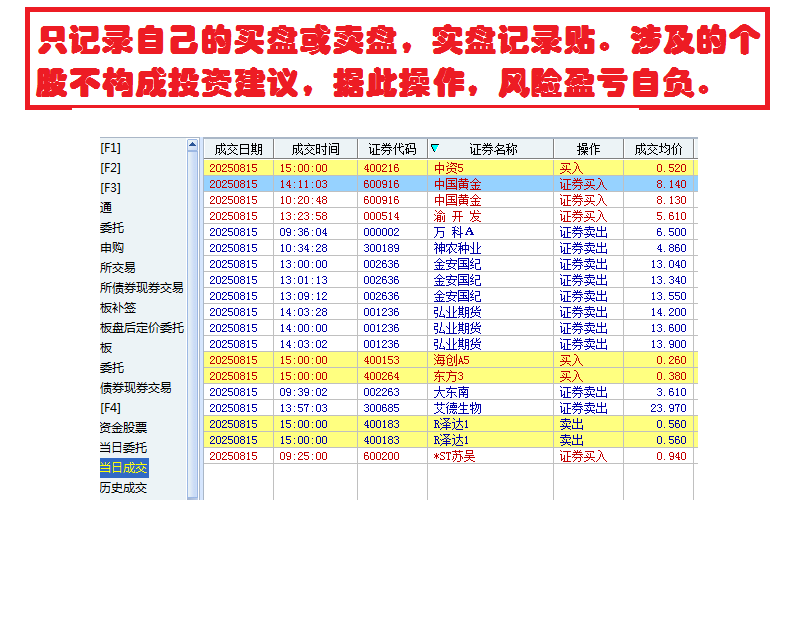Sort by 成交日期 column header
797x644 pixels.
(238, 149)
